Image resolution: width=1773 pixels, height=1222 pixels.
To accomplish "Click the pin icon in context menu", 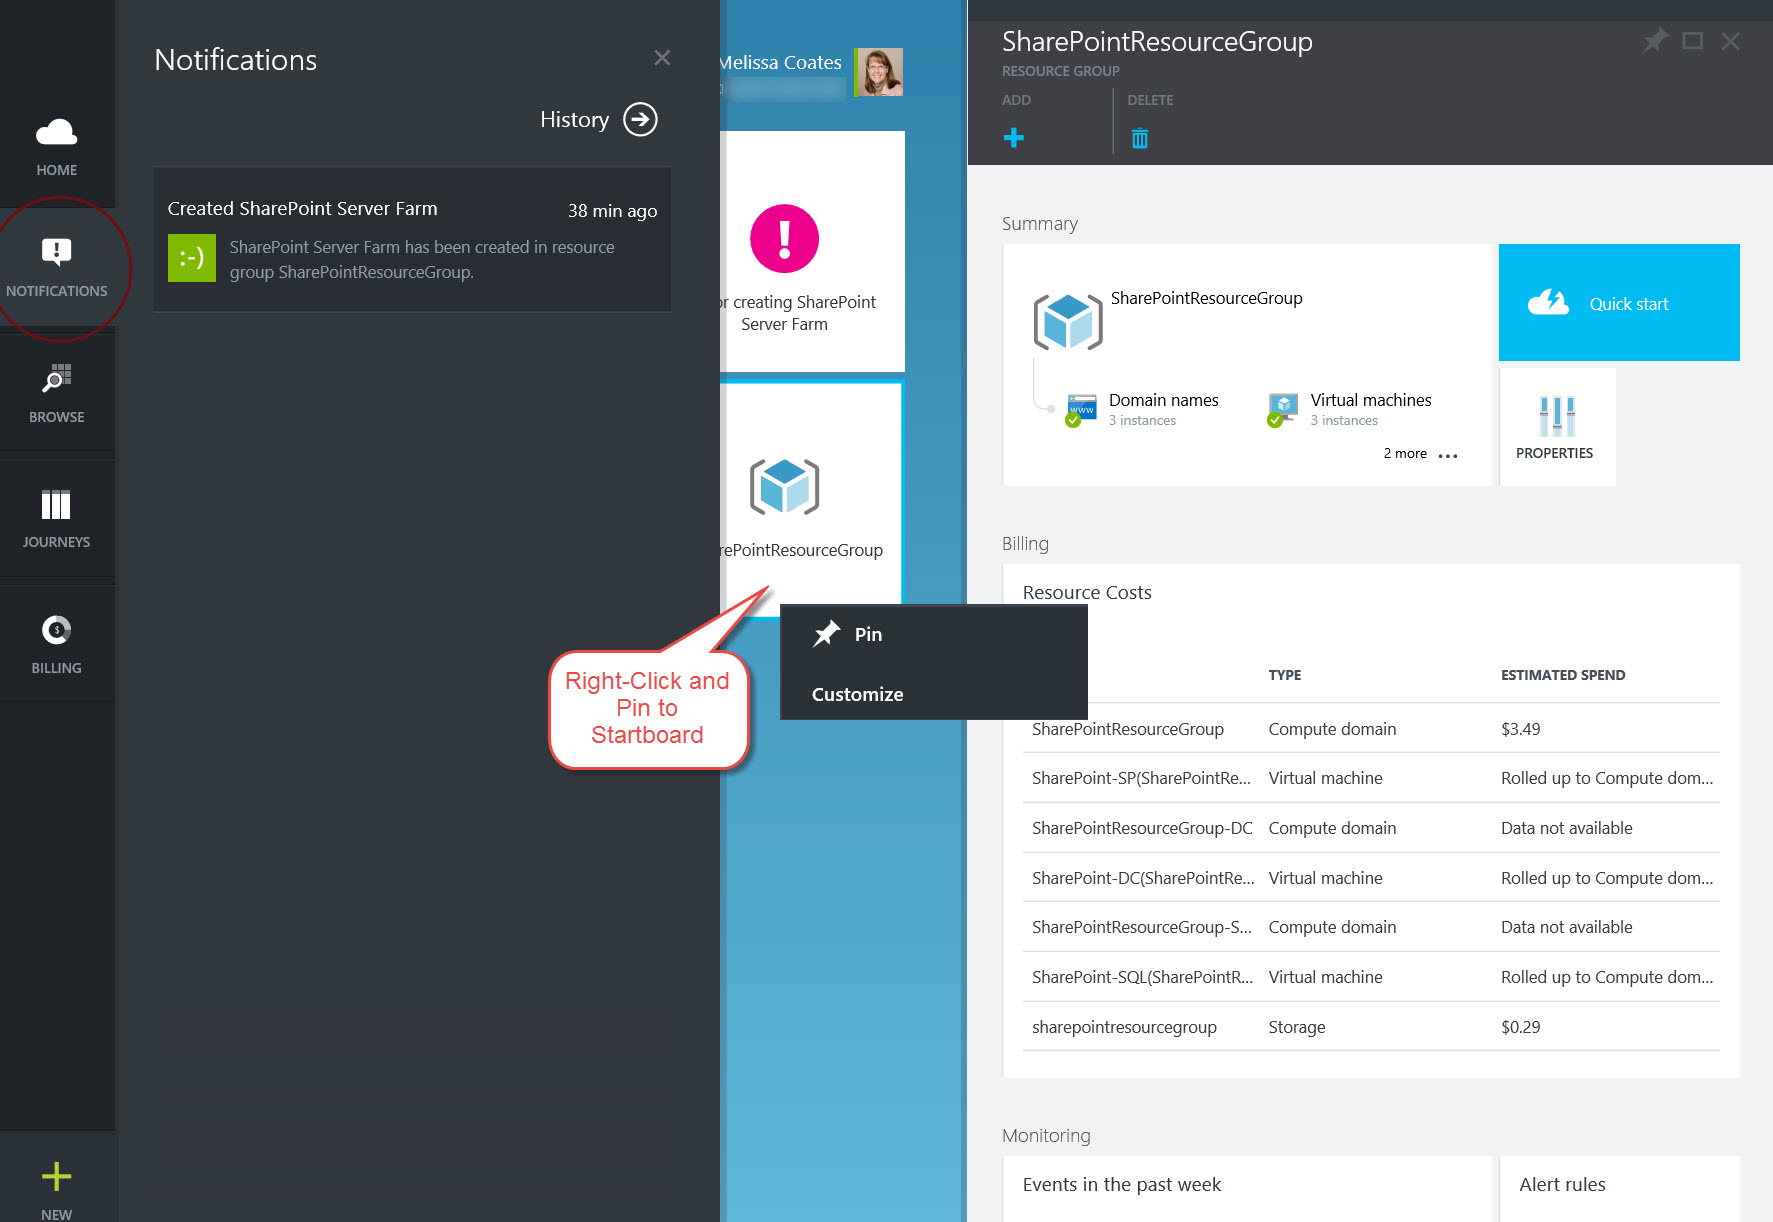I will (826, 634).
